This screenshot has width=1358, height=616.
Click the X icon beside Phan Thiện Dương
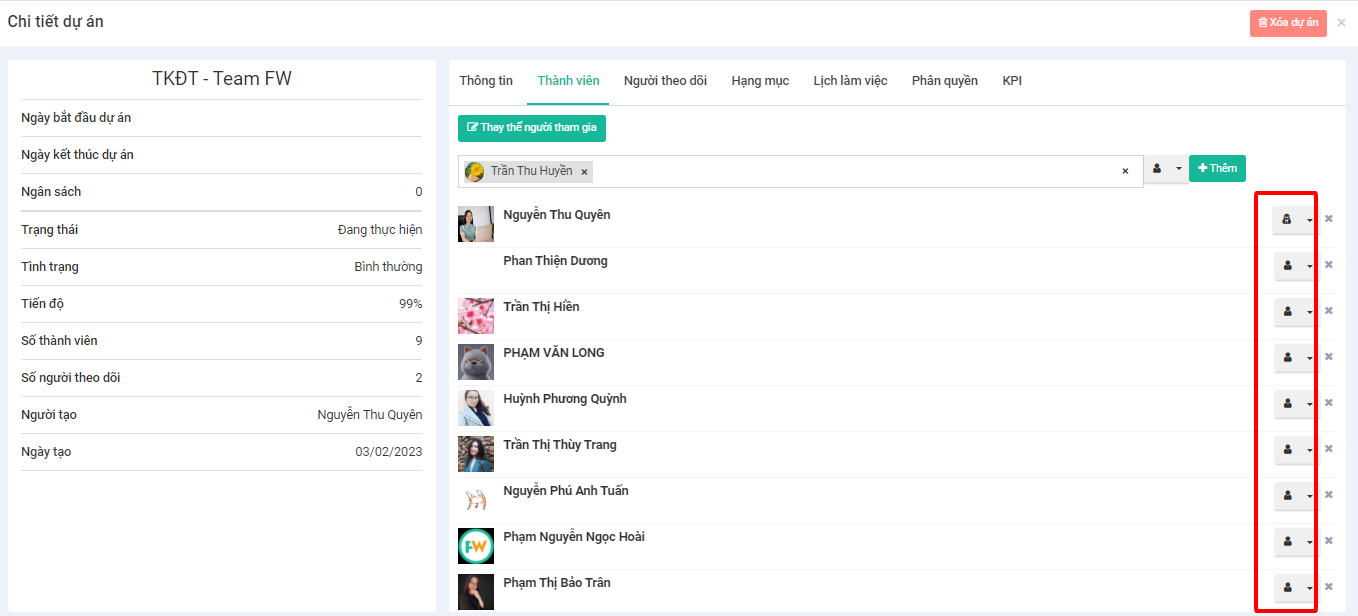1329,265
